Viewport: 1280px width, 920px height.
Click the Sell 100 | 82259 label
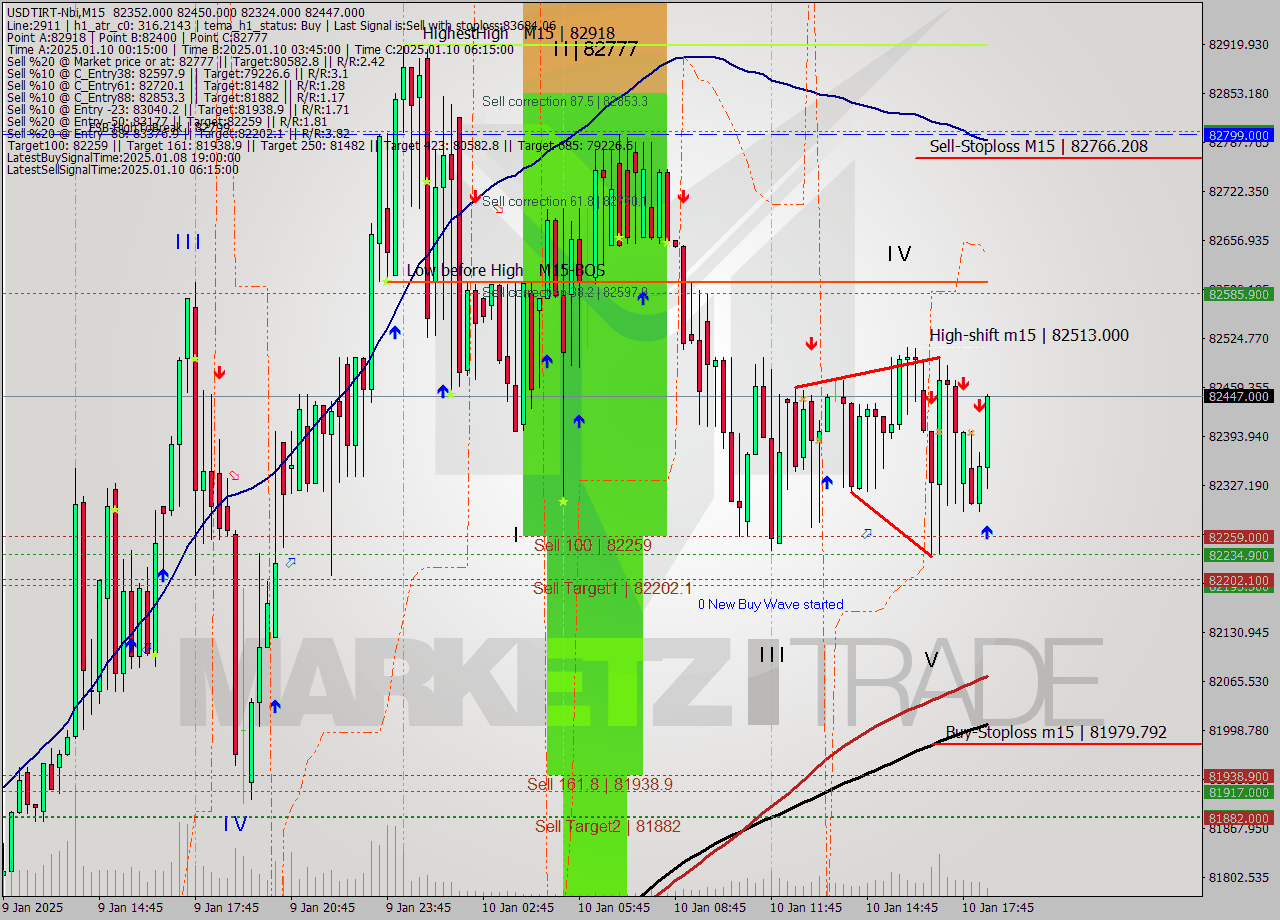click(x=592, y=545)
